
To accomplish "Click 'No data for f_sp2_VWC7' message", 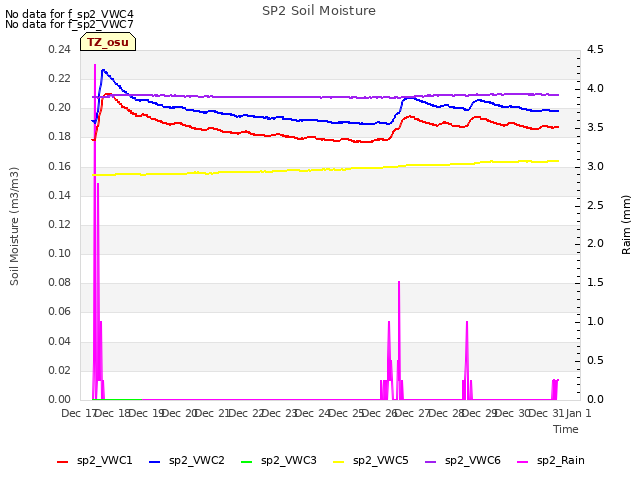I will click(69, 24).
